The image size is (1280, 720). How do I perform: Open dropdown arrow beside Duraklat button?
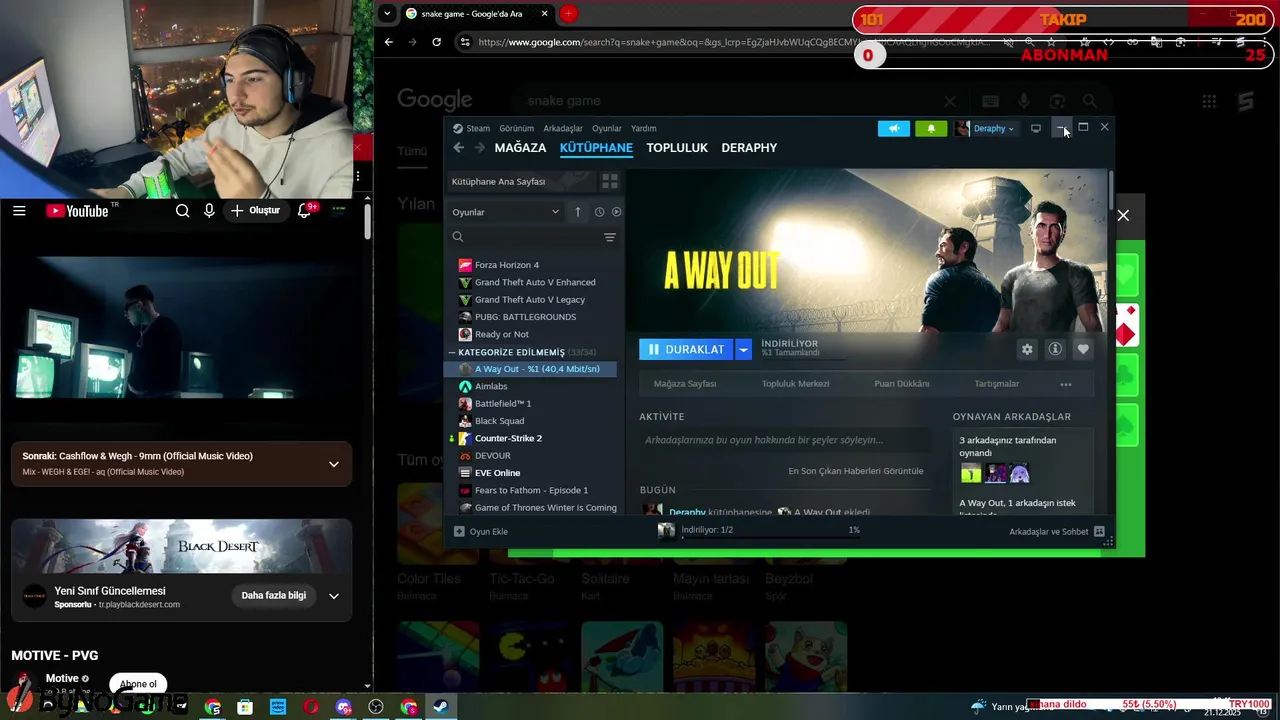743,349
